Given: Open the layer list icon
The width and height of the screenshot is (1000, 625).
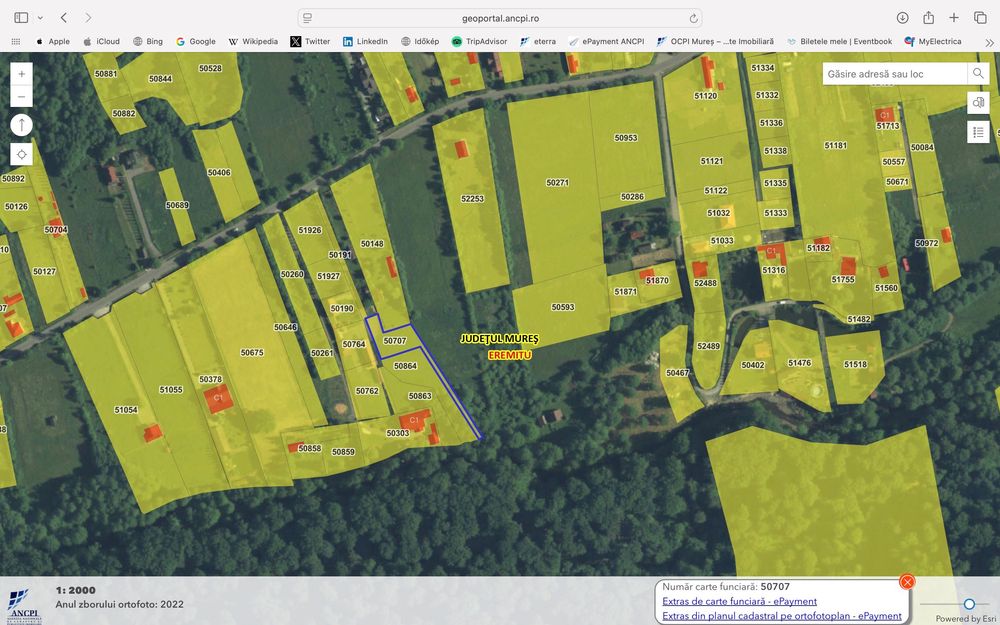Looking at the screenshot, I should pyautogui.click(x=978, y=132).
